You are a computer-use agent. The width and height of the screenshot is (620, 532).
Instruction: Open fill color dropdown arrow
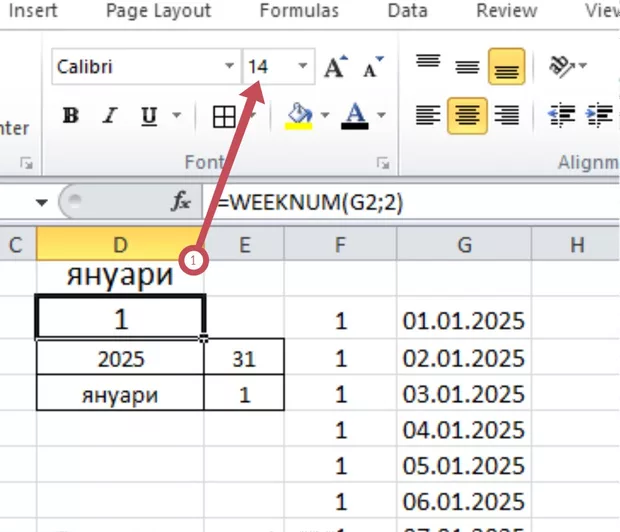coord(325,115)
